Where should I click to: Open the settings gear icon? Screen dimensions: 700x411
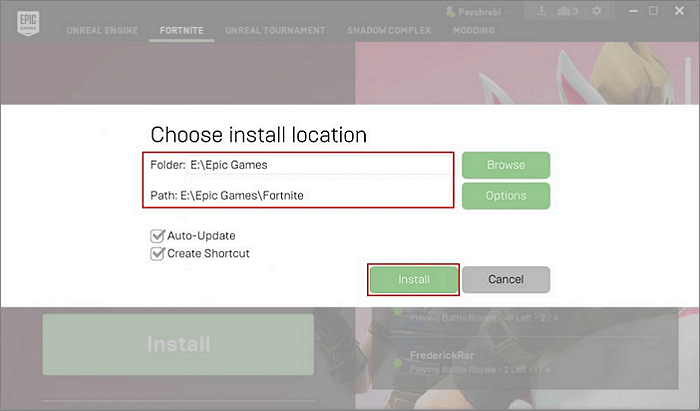click(x=596, y=11)
